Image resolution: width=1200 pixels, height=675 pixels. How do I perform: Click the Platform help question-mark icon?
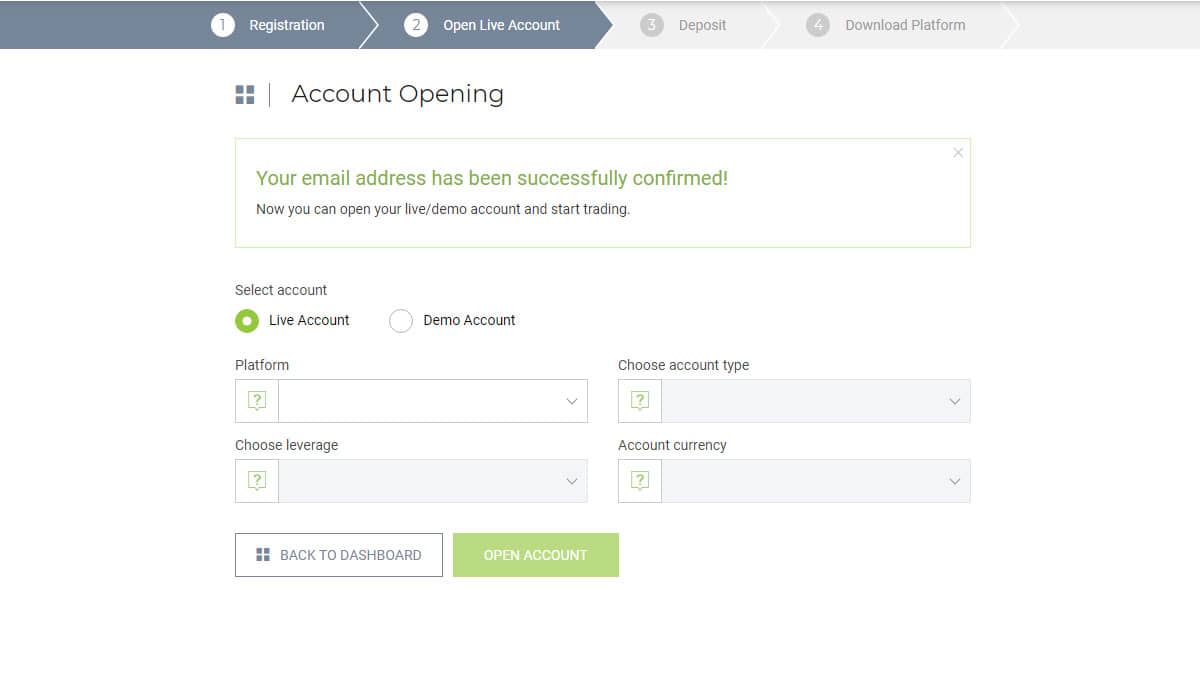pos(257,401)
